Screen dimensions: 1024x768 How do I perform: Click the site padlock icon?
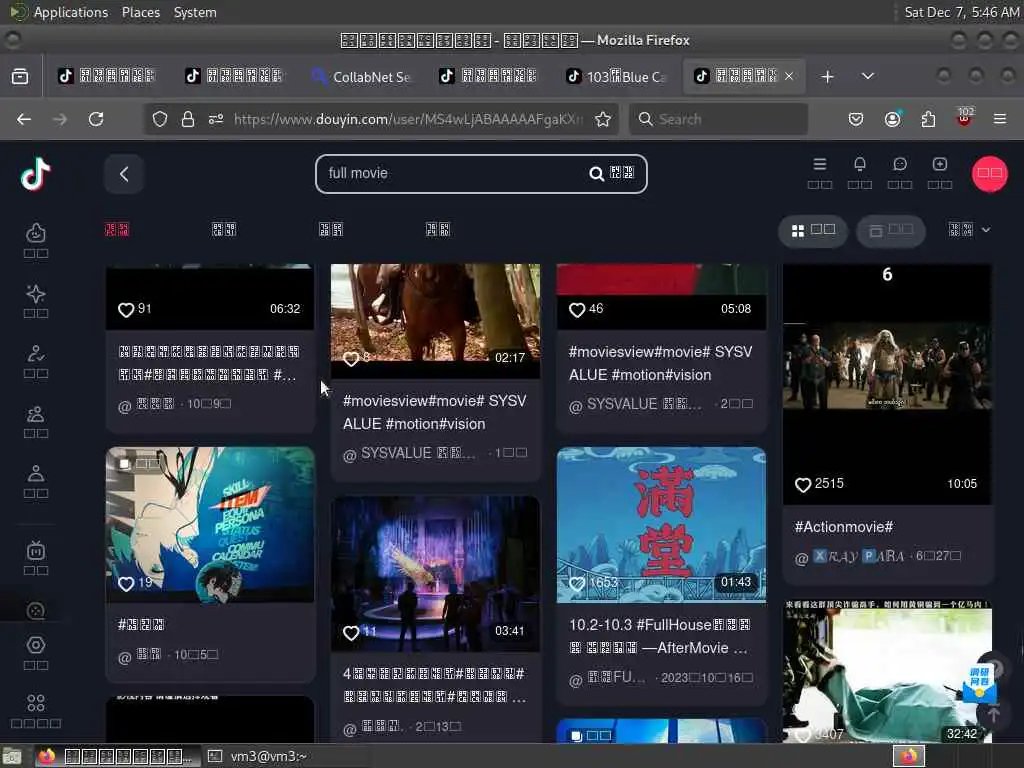(x=187, y=119)
